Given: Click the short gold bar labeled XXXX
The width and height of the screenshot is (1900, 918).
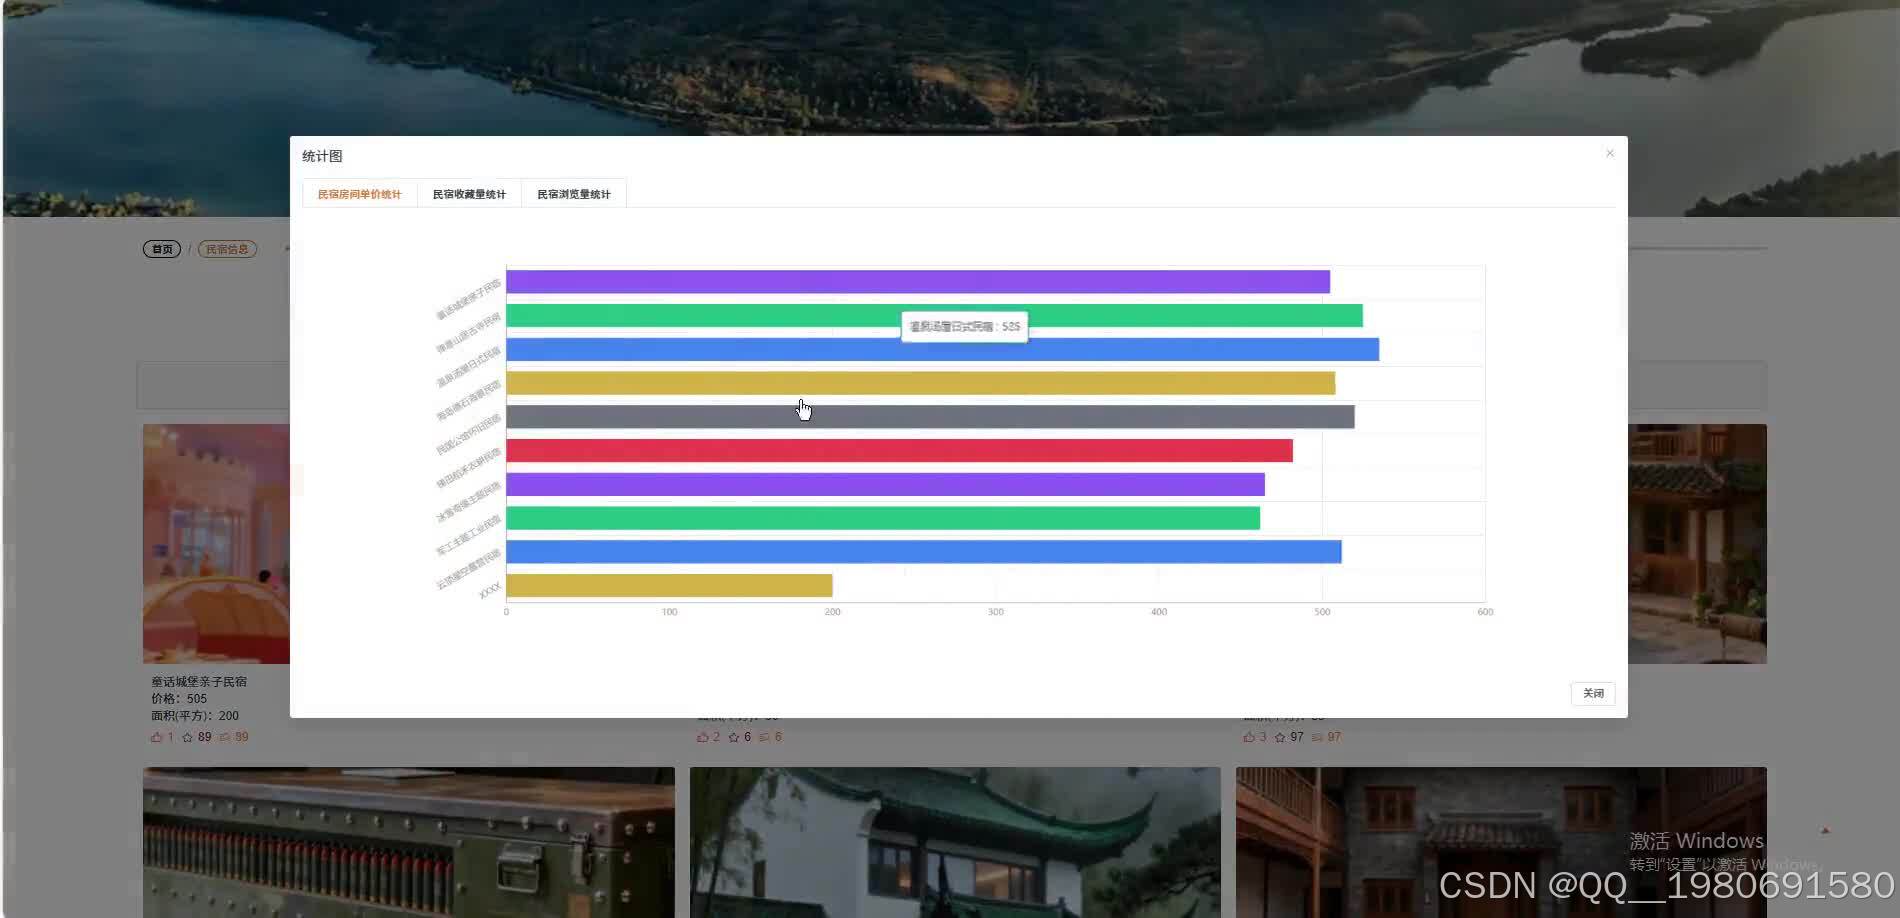Looking at the screenshot, I should pyautogui.click(x=669, y=586).
